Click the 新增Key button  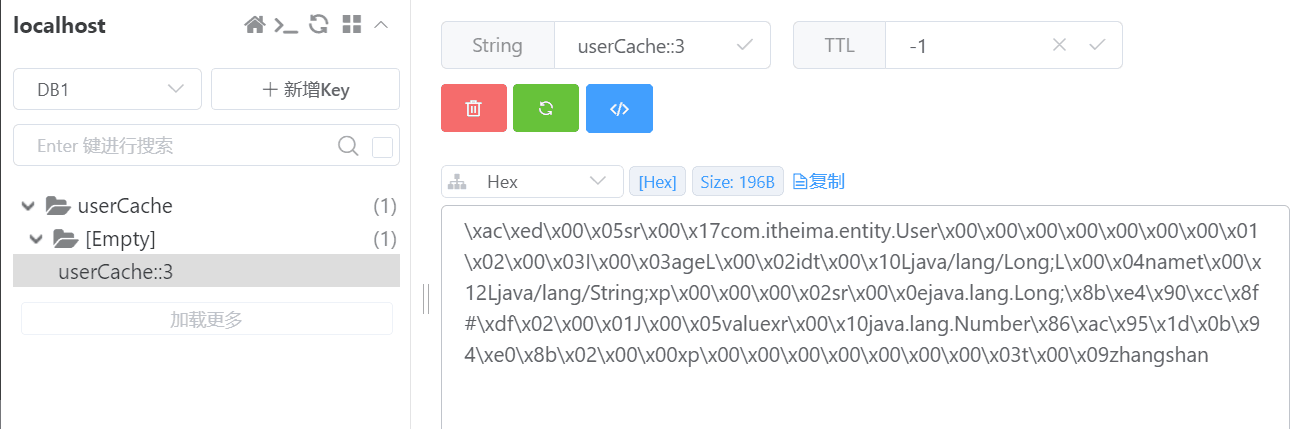305,89
